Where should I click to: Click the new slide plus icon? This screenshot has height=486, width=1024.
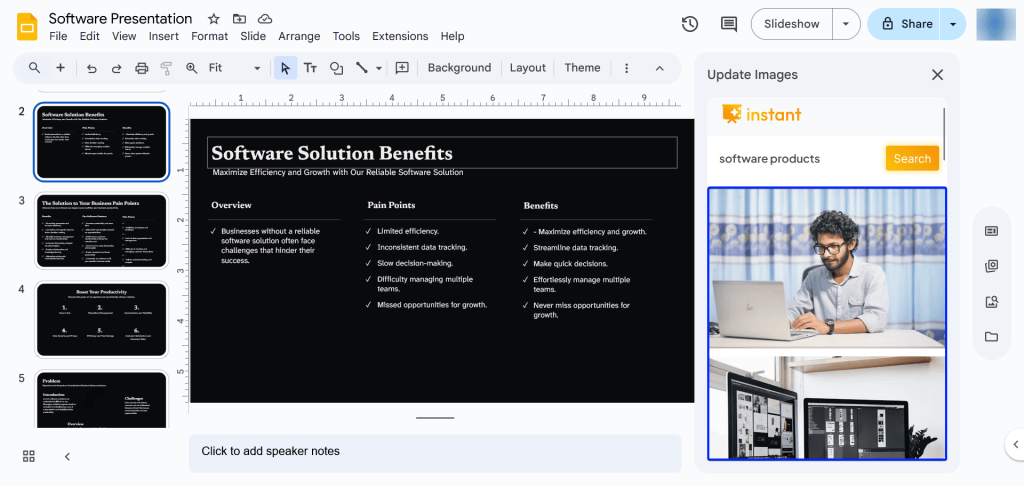coord(60,68)
